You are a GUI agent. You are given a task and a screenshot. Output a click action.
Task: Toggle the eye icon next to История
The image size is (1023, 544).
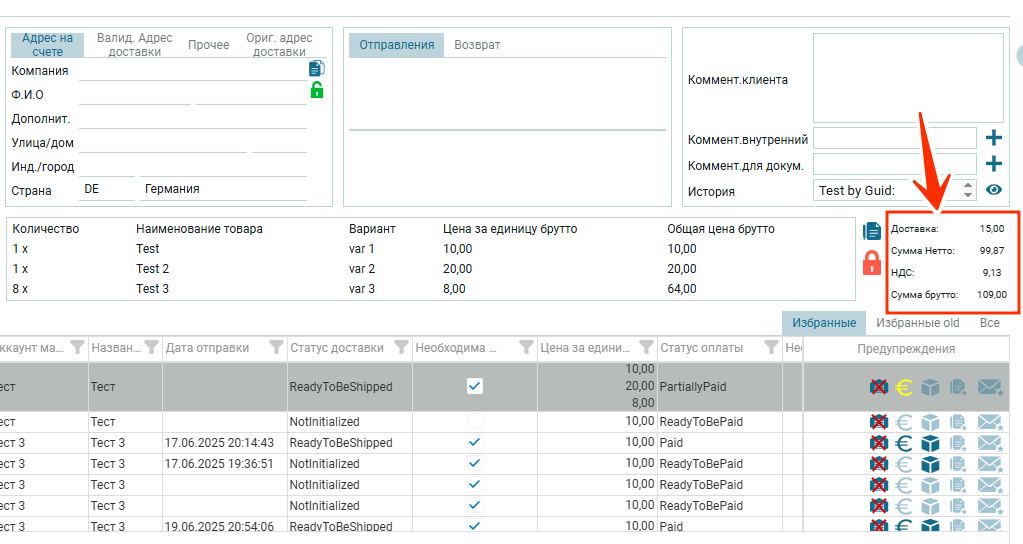(x=993, y=190)
